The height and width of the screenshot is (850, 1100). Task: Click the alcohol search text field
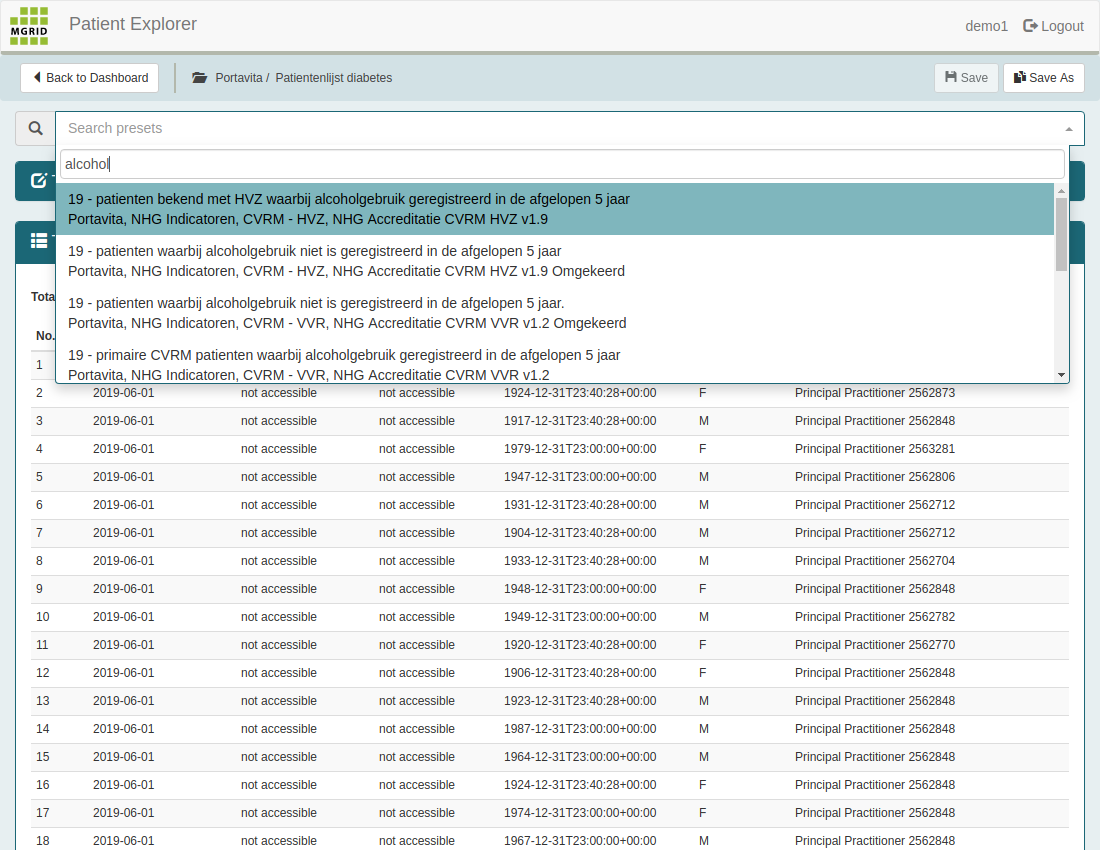click(562, 164)
